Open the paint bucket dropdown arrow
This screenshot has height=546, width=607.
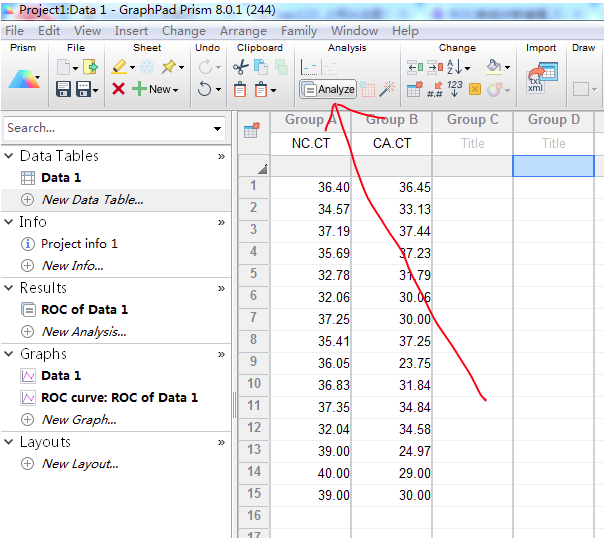point(508,68)
